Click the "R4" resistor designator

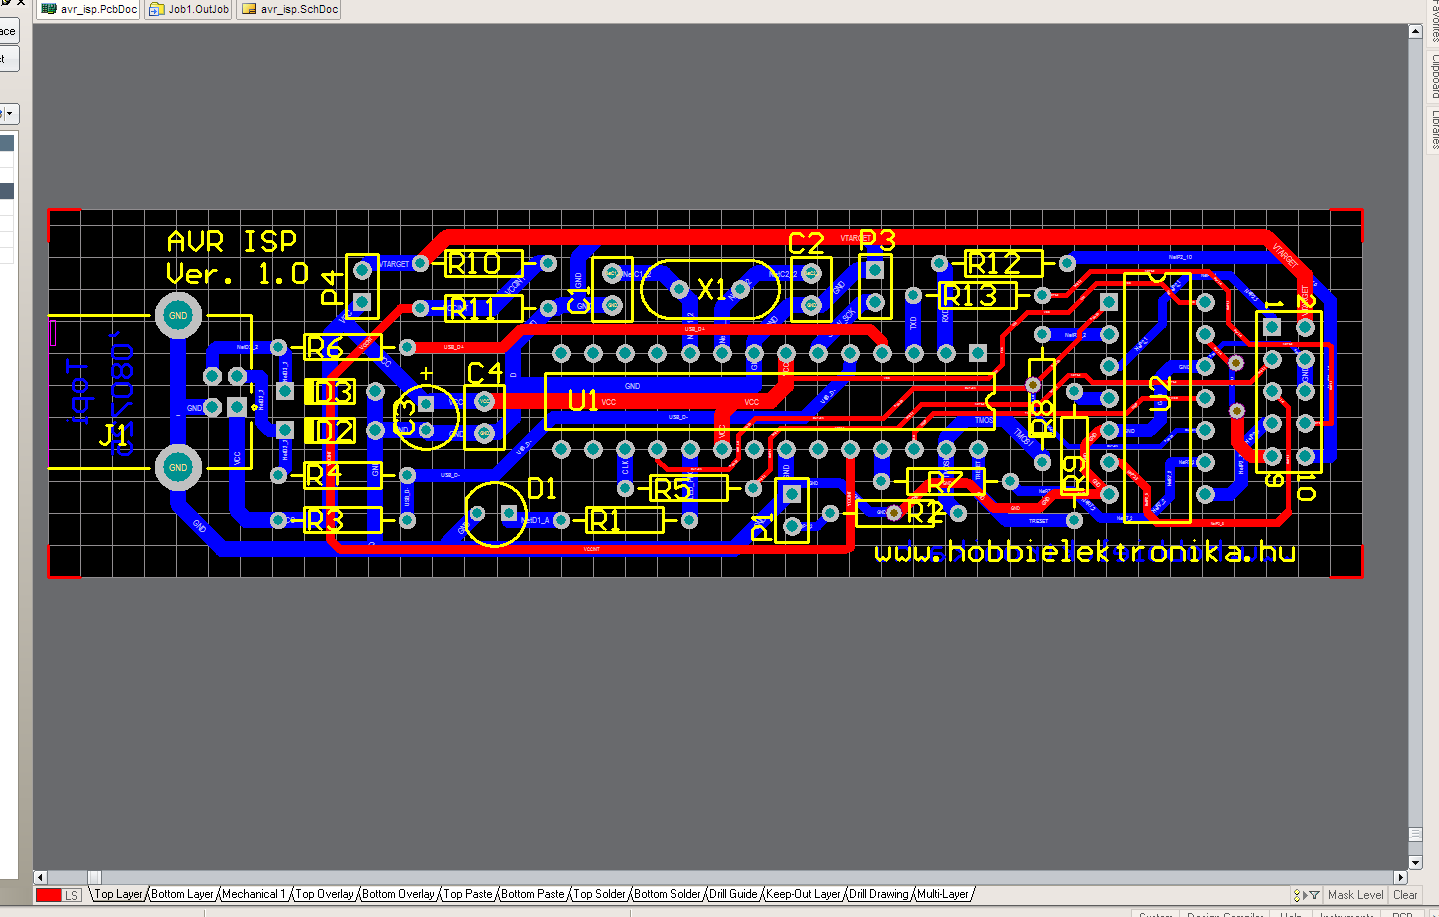[x=323, y=475]
